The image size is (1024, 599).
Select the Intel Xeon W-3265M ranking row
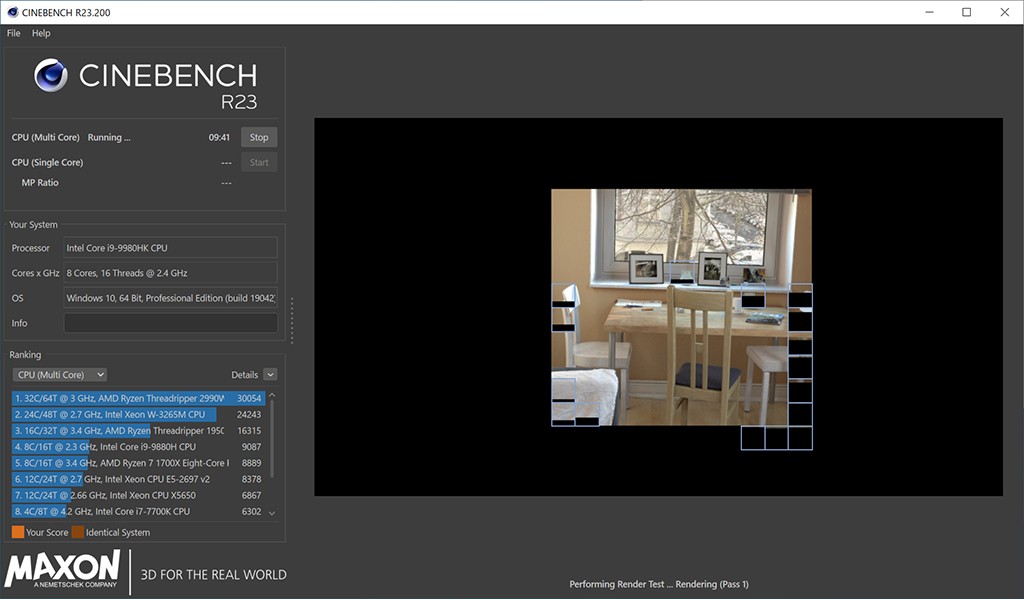120,414
